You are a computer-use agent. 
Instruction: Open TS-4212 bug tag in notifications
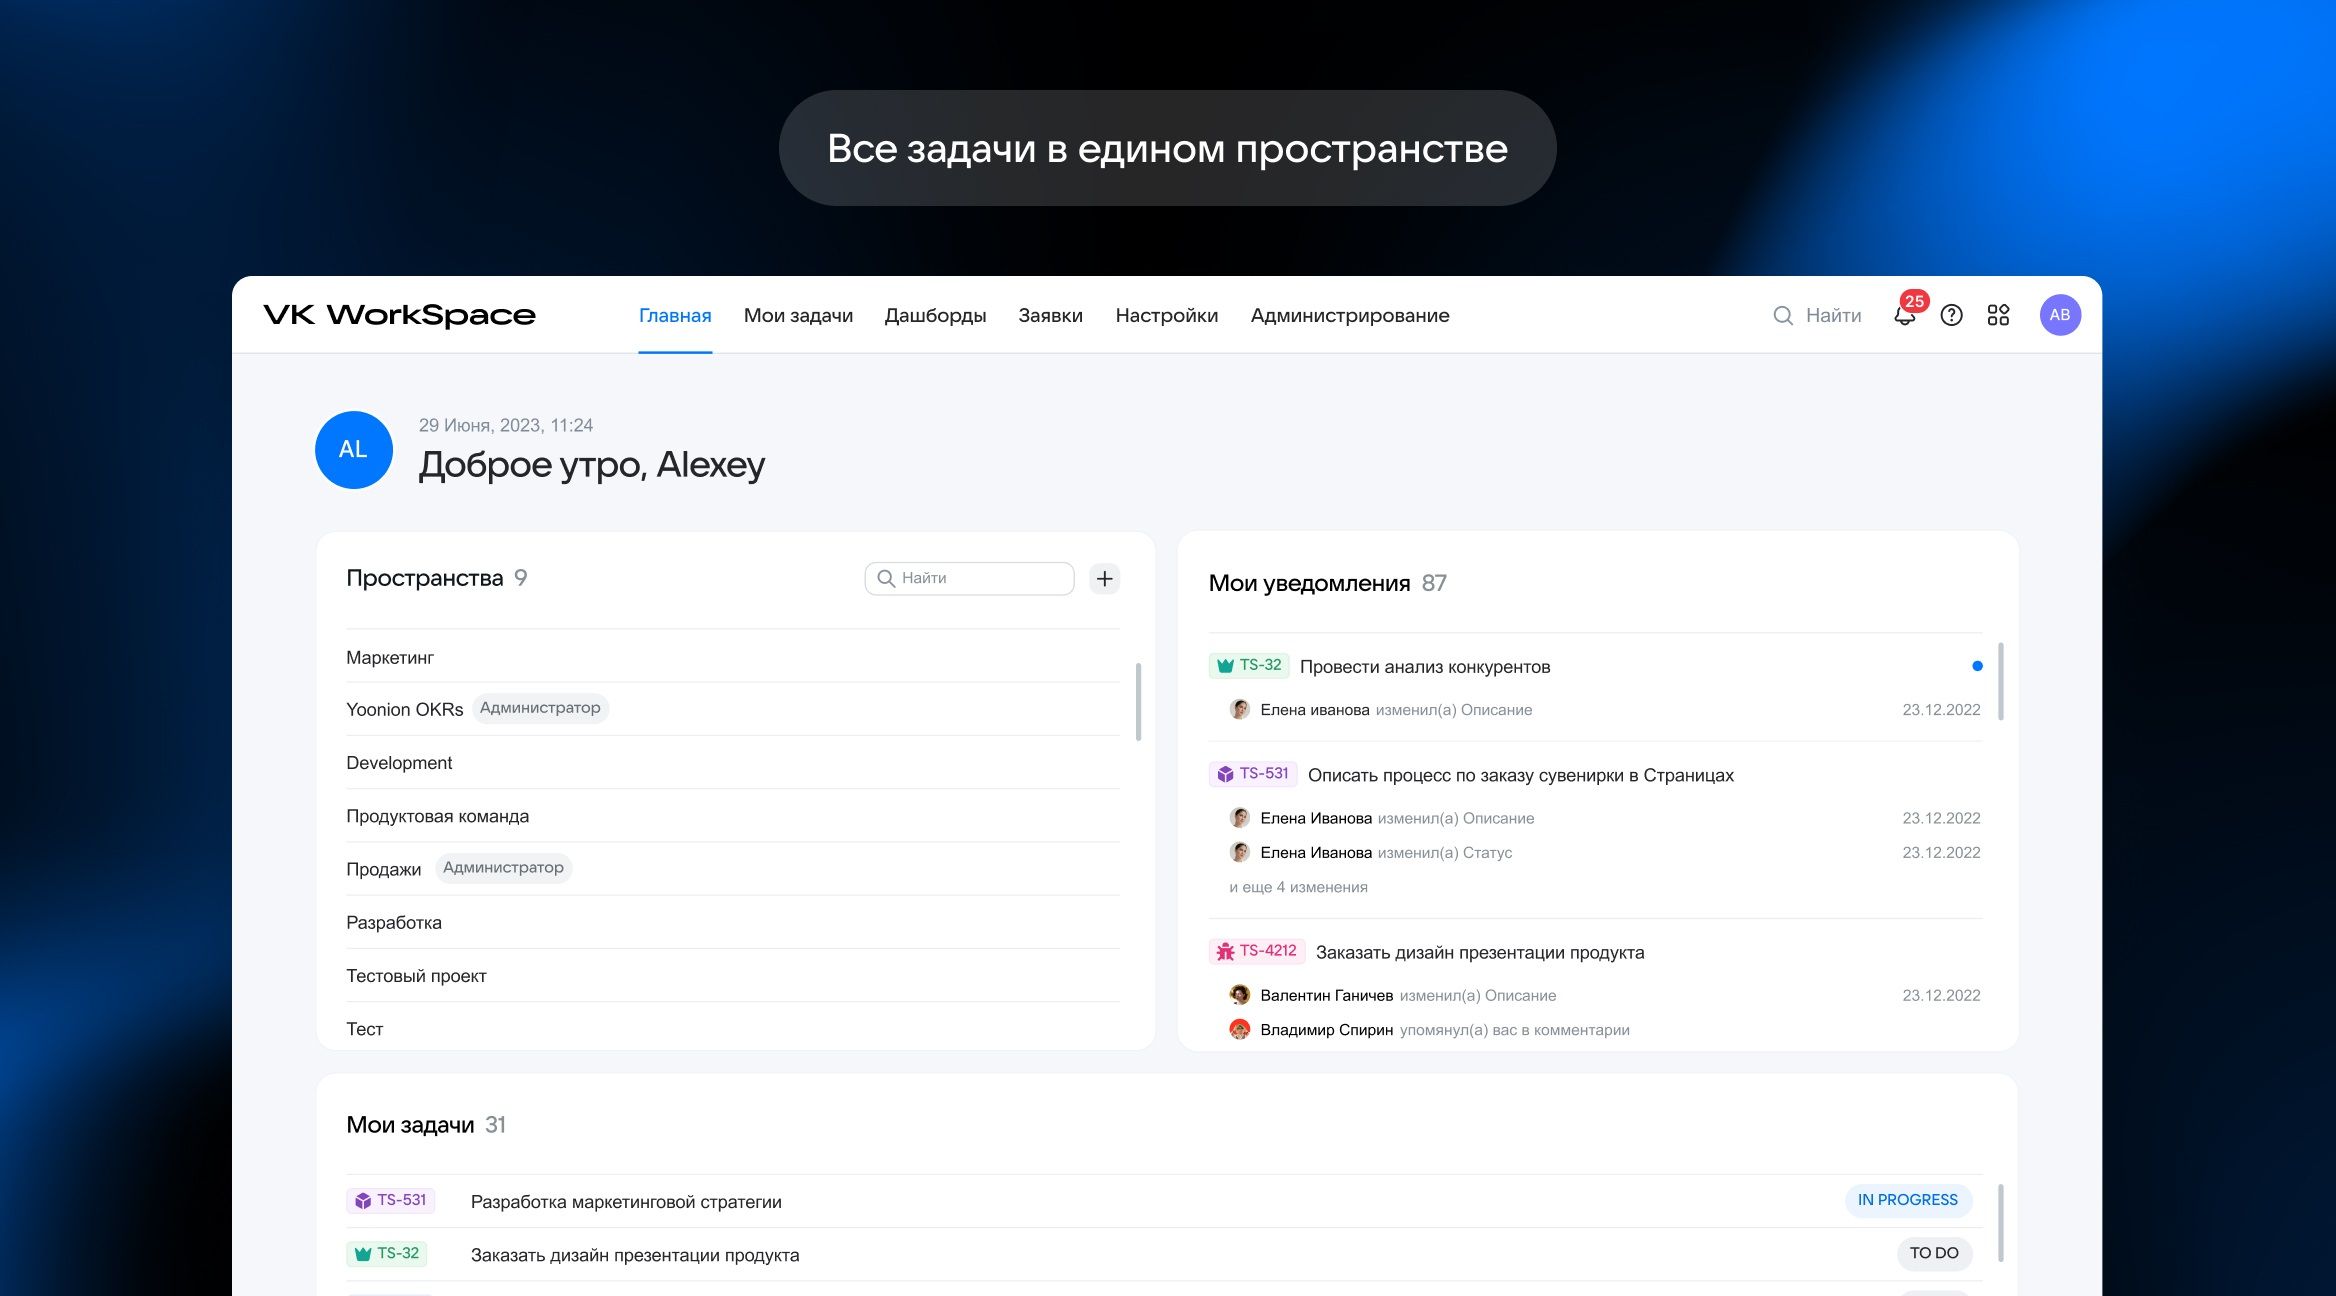pos(1257,951)
